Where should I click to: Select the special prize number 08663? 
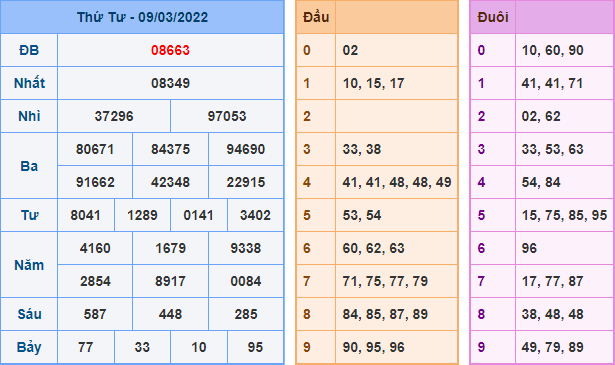pos(170,50)
